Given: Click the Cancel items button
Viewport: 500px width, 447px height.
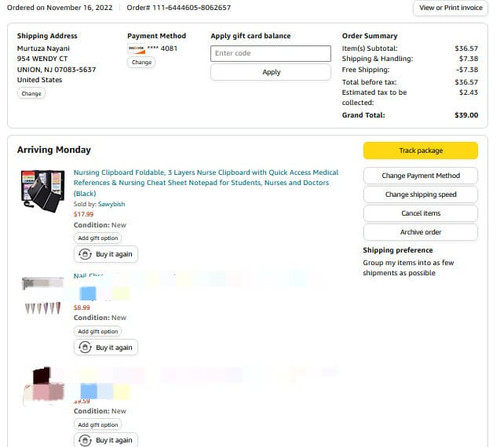Looking at the screenshot, I should [420, 213].
